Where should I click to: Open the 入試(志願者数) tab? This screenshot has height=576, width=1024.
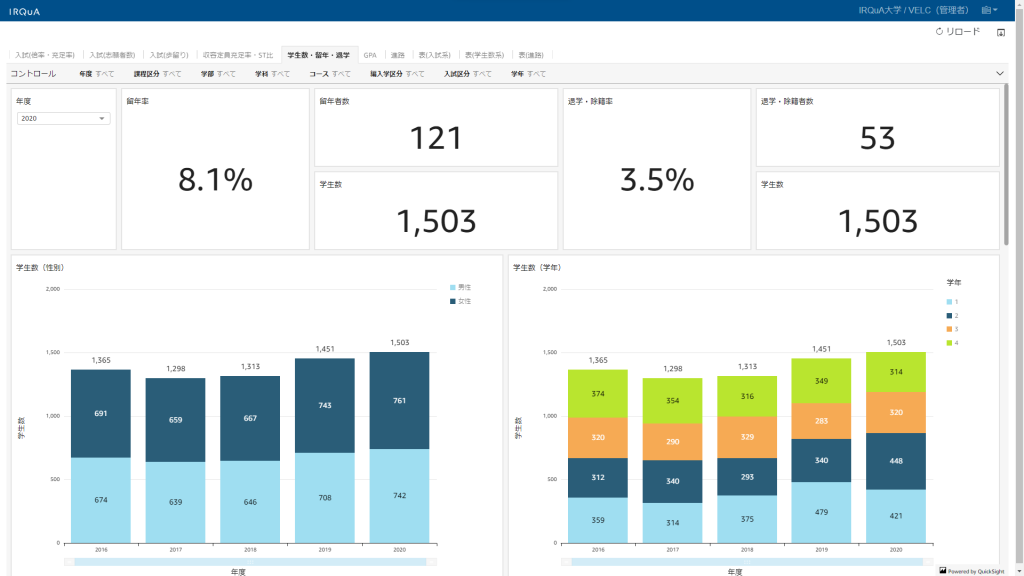[112, 55]
